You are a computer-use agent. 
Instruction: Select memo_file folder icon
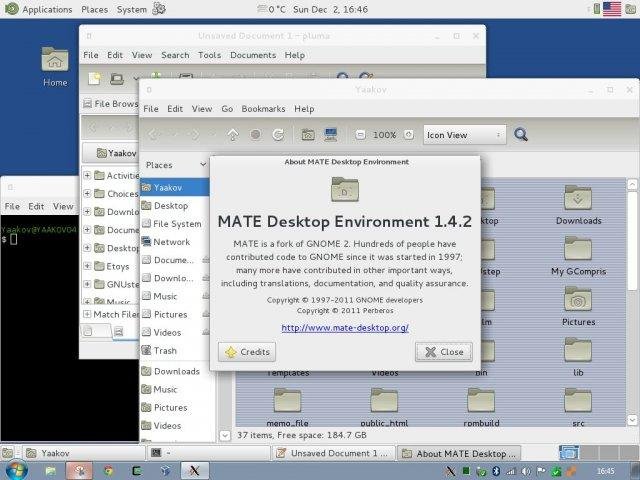tap(287, 407)
